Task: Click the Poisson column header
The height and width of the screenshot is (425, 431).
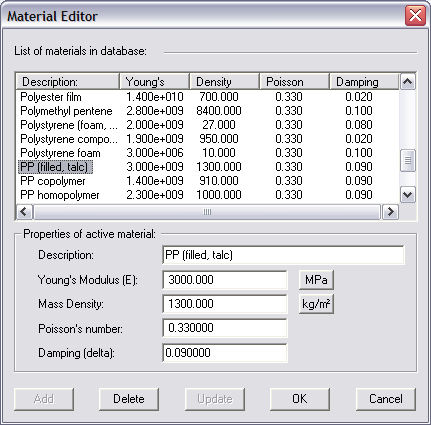Action: point(295,82)
